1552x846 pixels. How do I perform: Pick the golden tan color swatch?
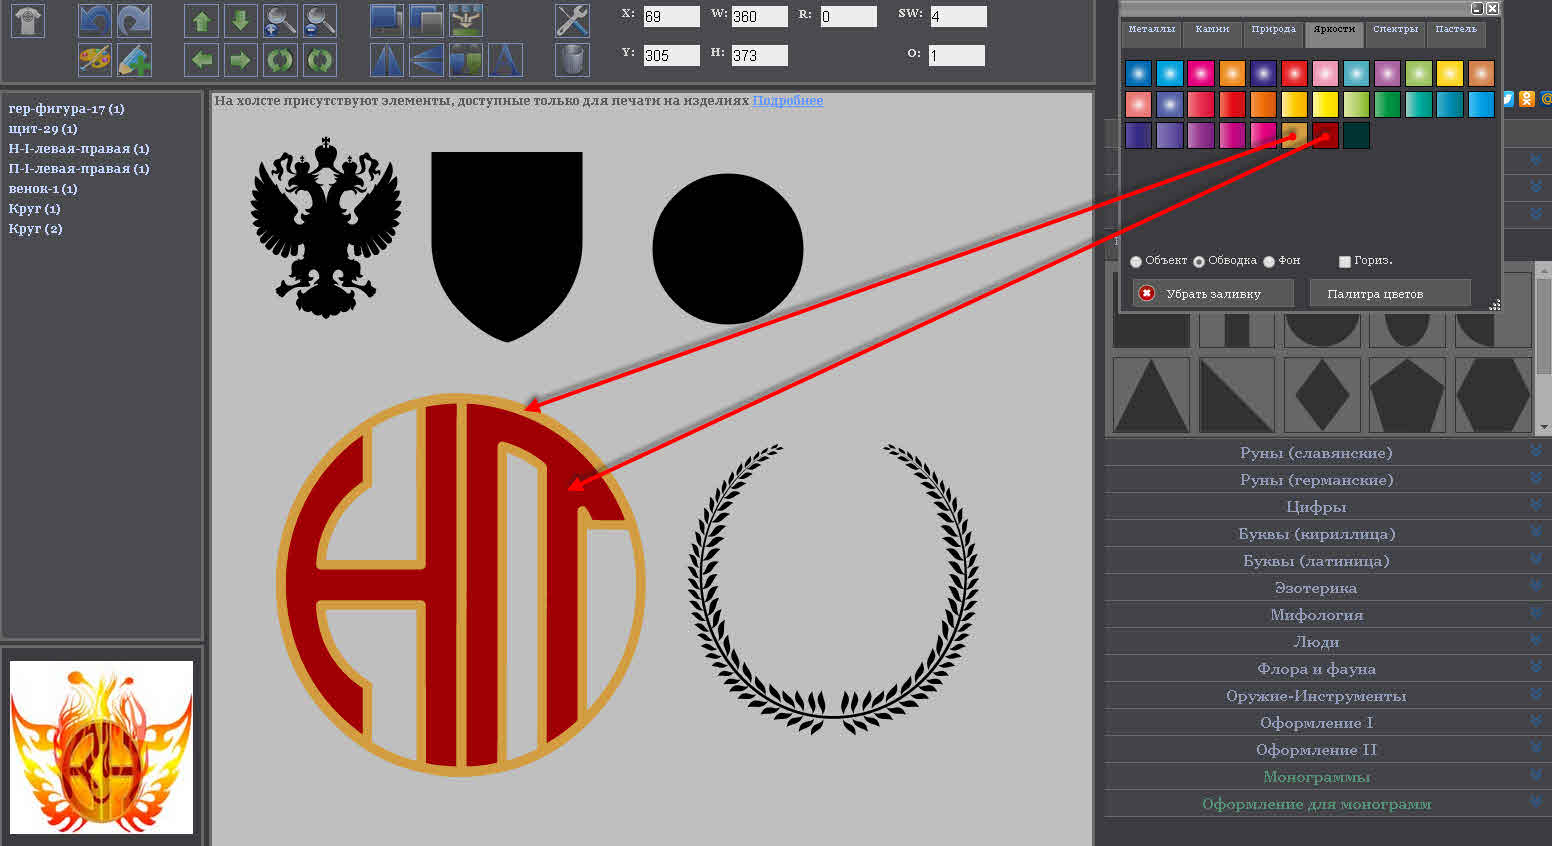1294,135
